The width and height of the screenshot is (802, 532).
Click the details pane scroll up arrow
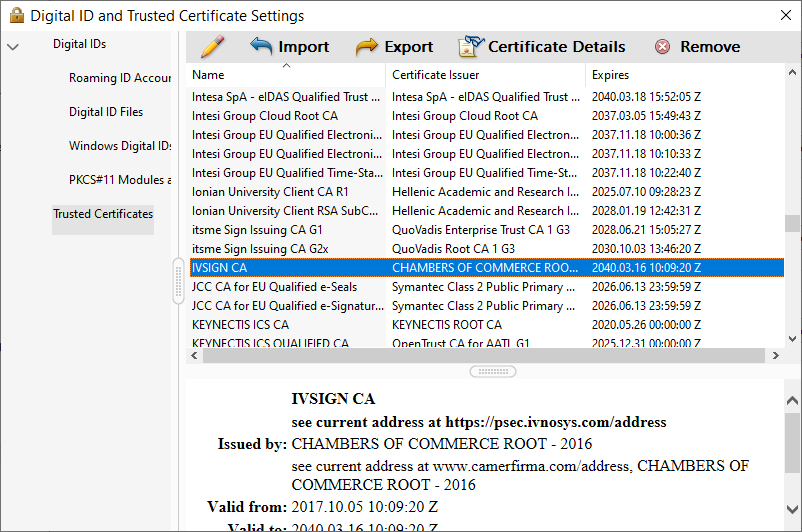tap(792, 401)
